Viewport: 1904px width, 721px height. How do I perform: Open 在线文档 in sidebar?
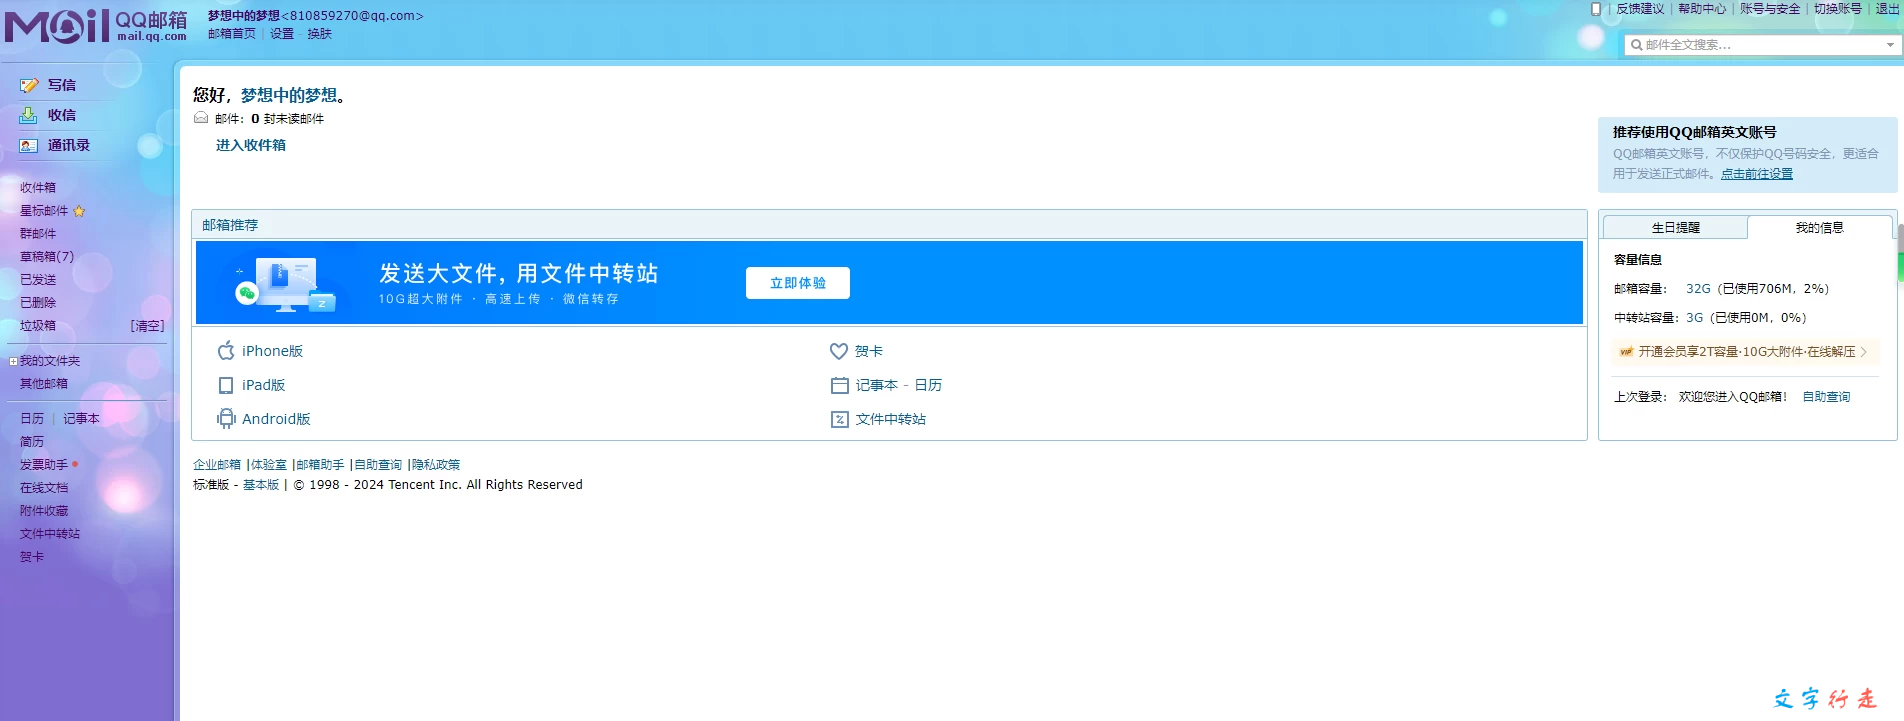click(x=44, y=488)
